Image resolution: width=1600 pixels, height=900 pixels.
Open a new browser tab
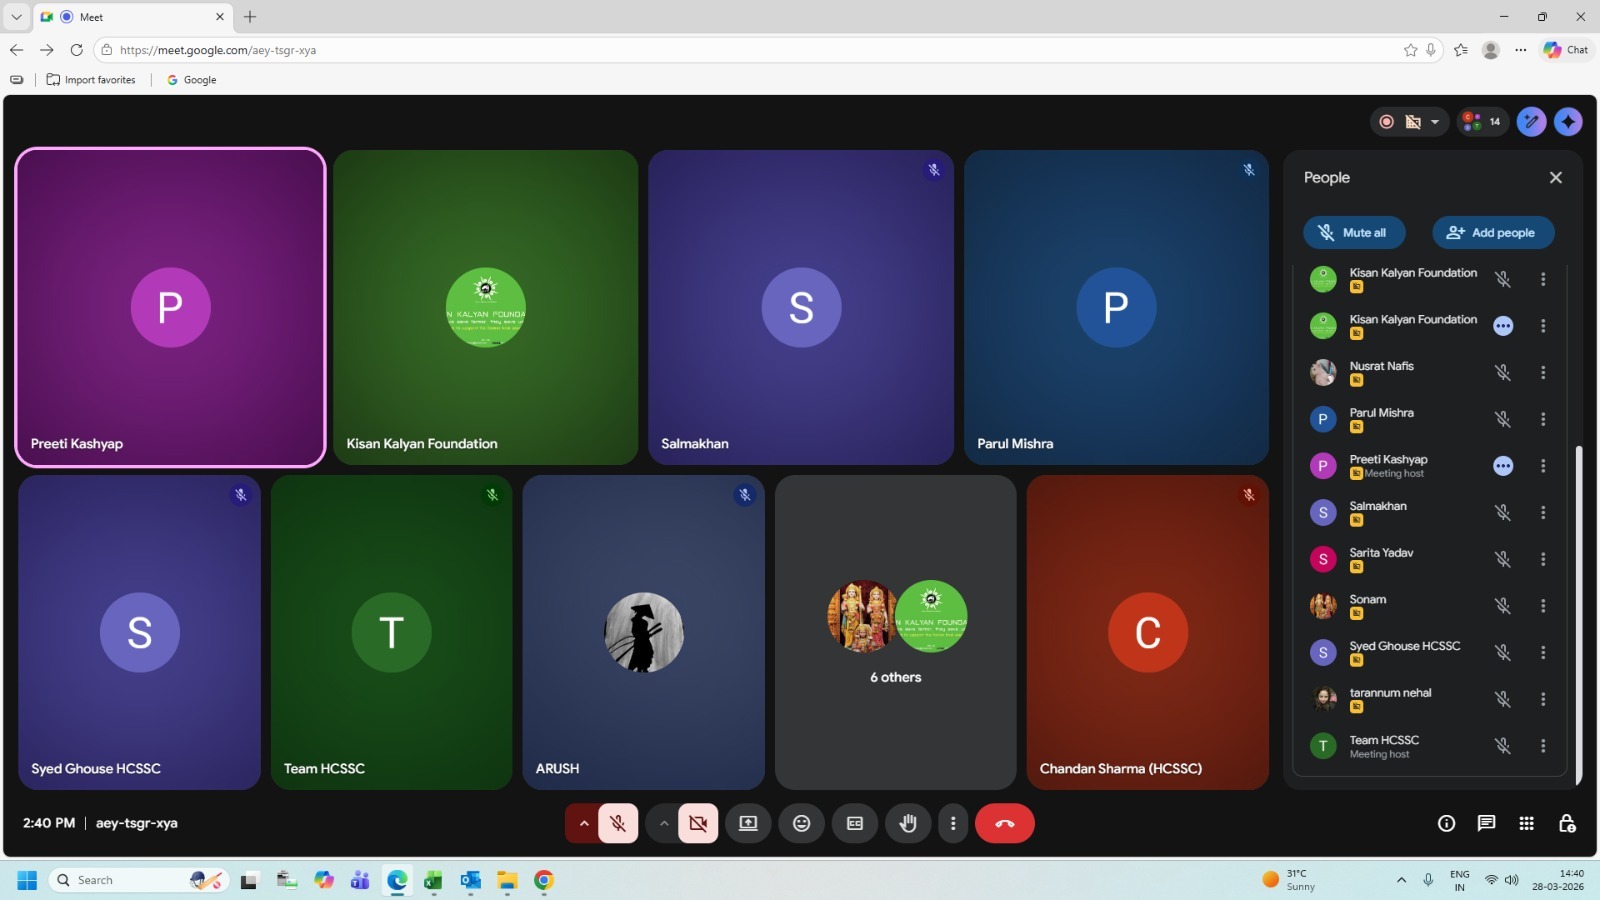[x=250, y=17]
